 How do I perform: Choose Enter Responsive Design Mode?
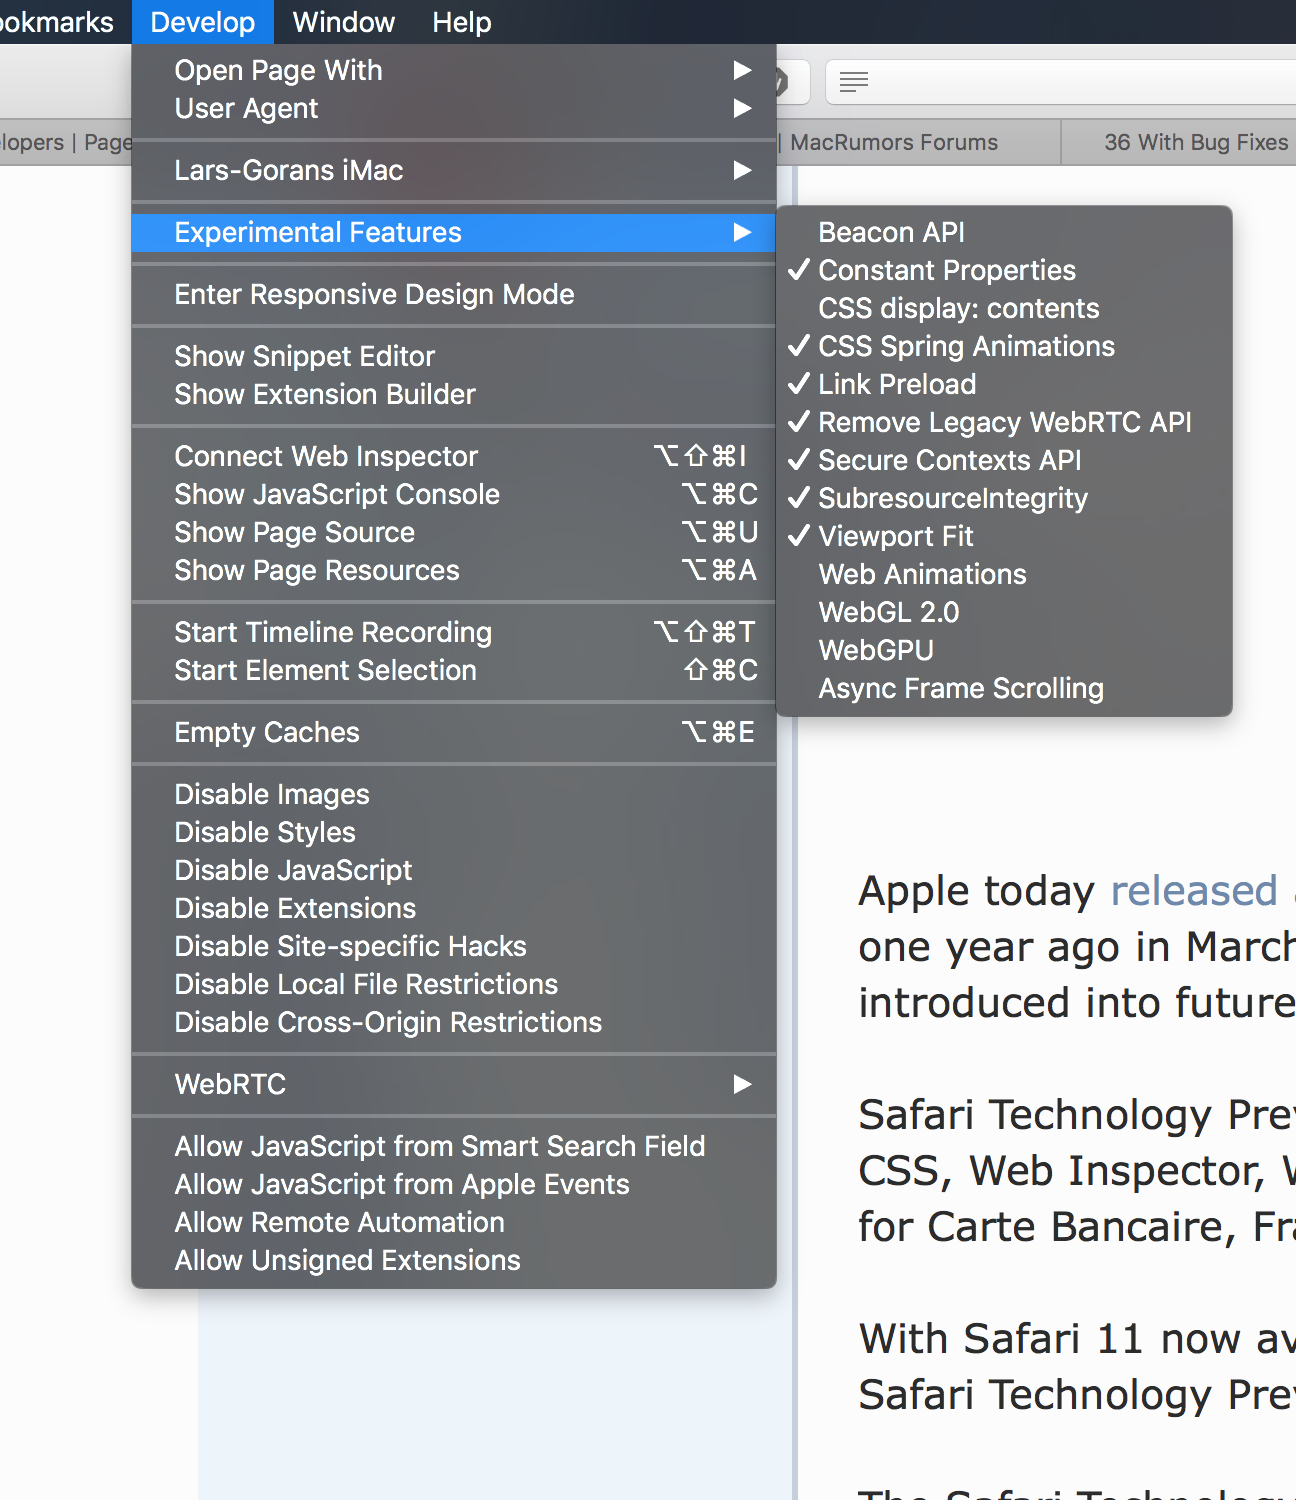click(x=454, y=294)
